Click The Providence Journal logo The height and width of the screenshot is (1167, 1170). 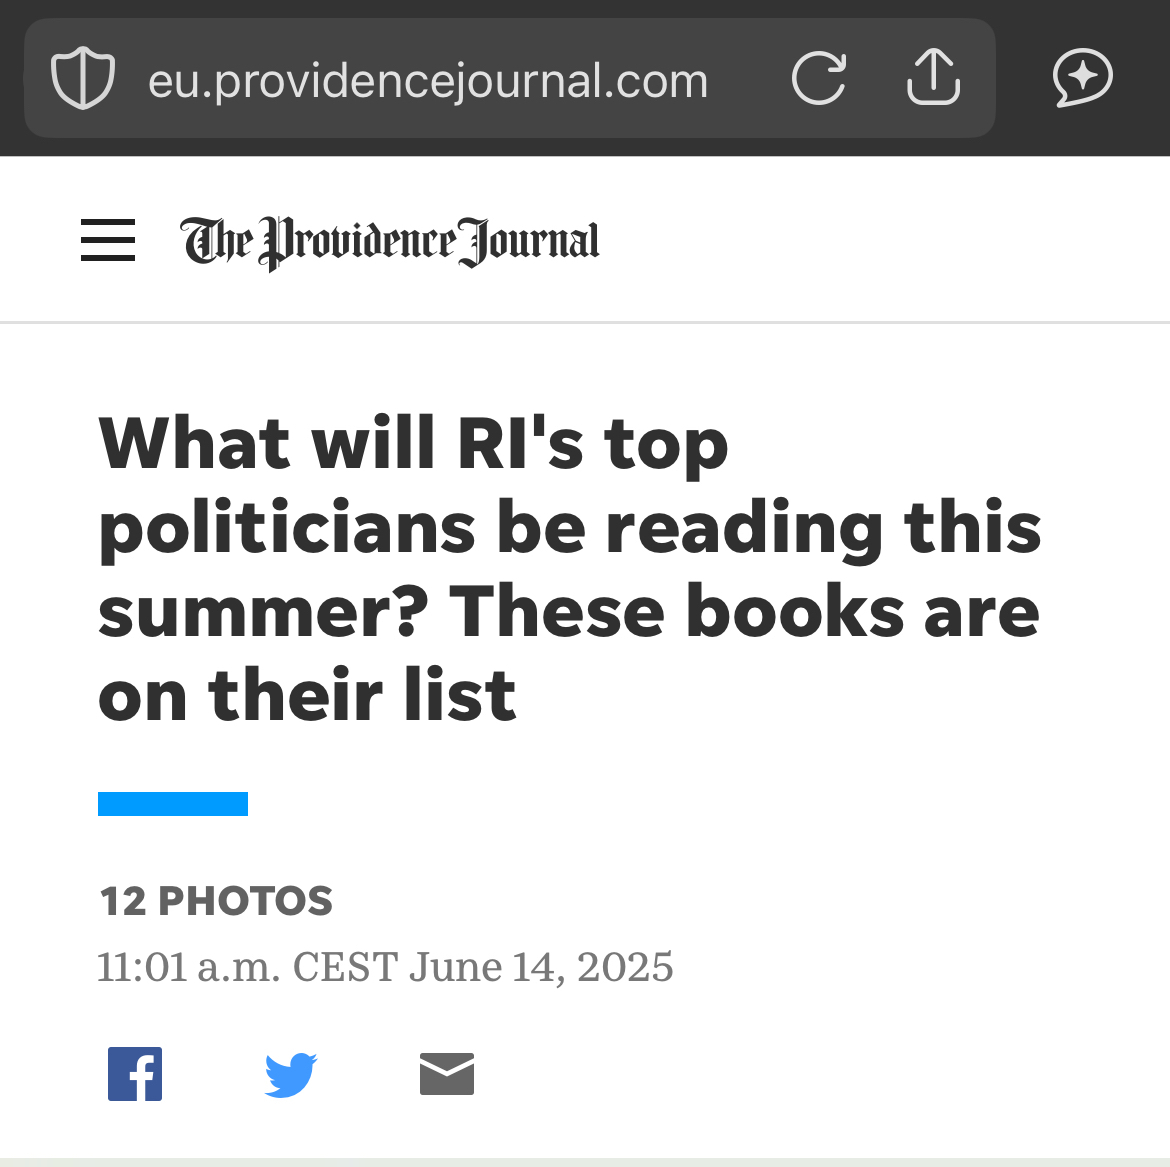[390, 241]
